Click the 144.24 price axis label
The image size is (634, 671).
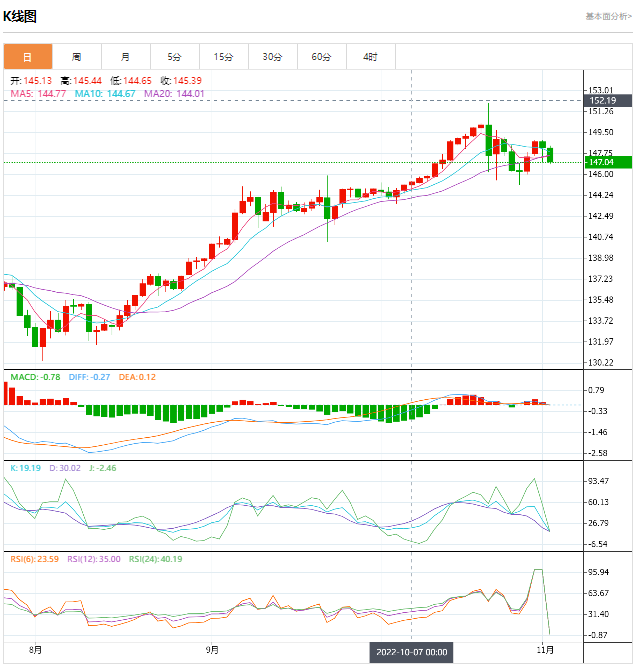coord(601,195)
